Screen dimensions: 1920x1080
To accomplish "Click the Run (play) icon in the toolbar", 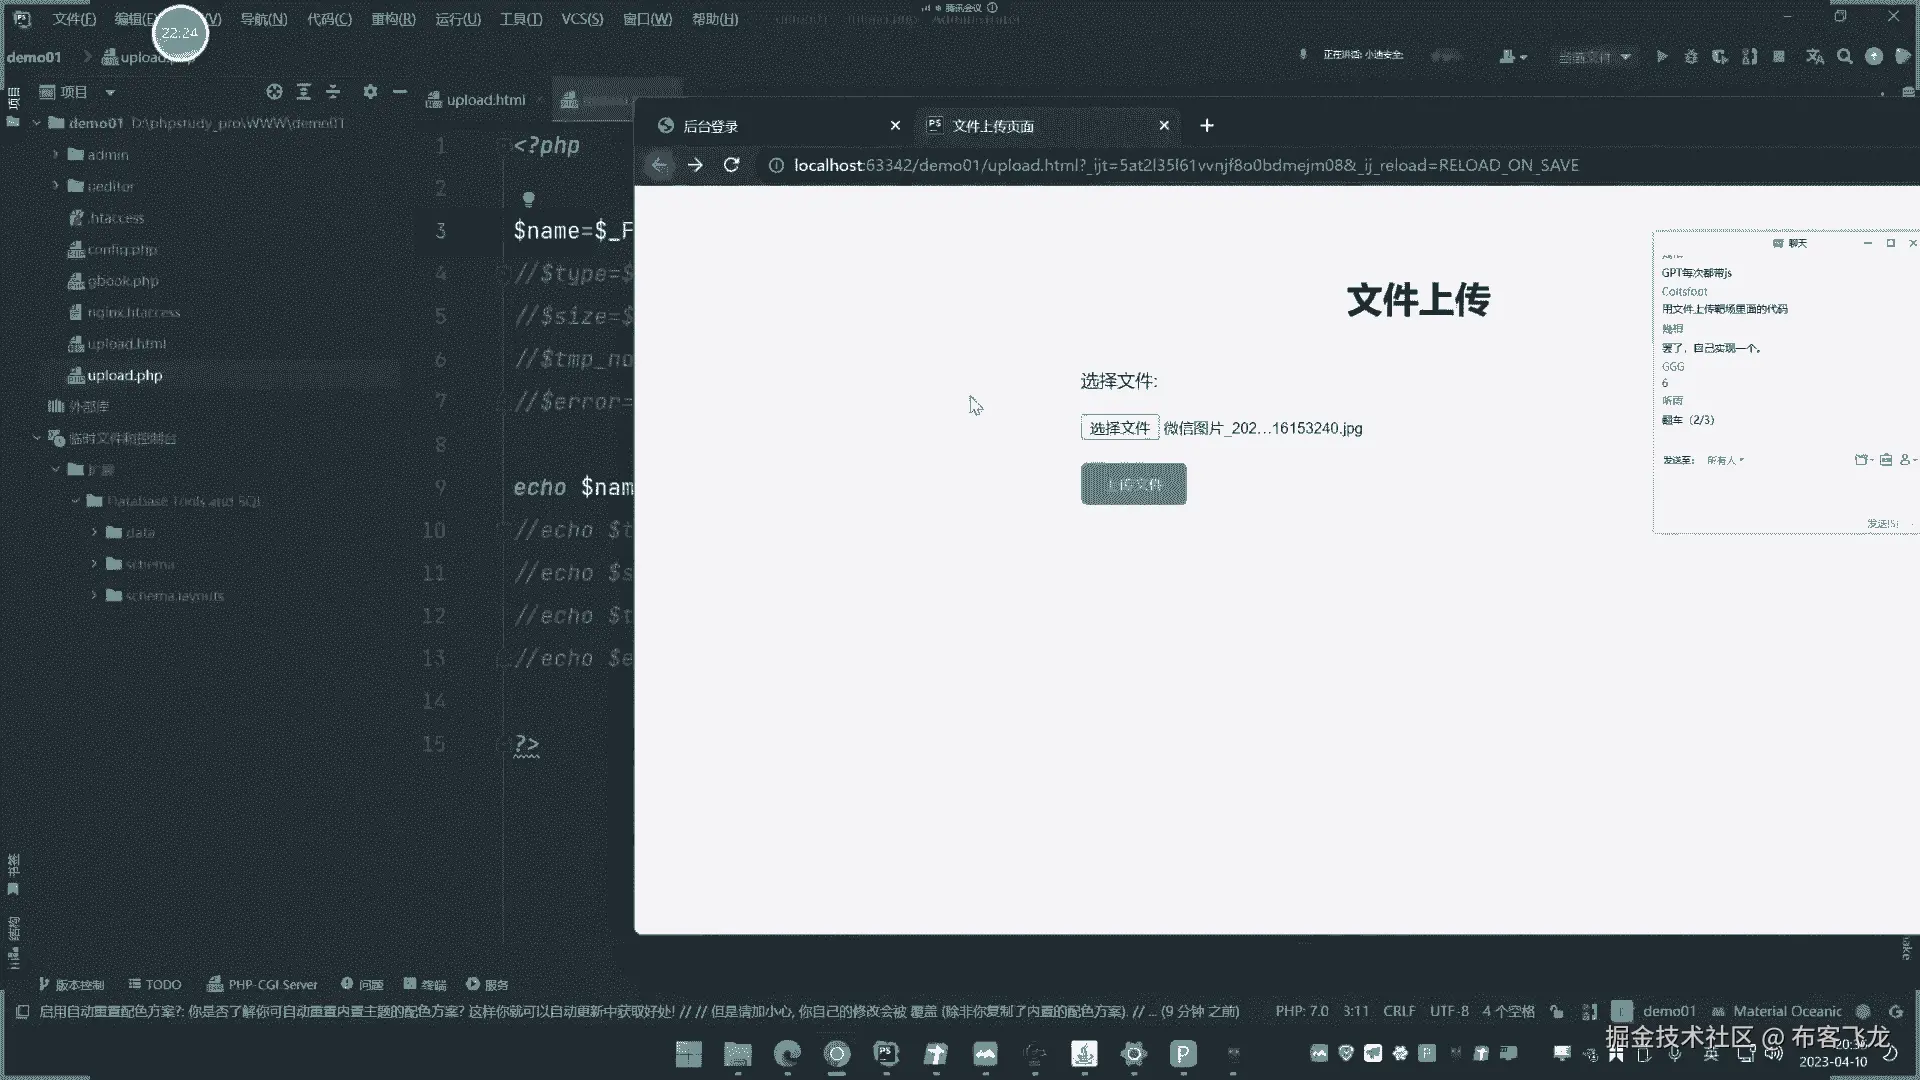I will (1661, 57).
